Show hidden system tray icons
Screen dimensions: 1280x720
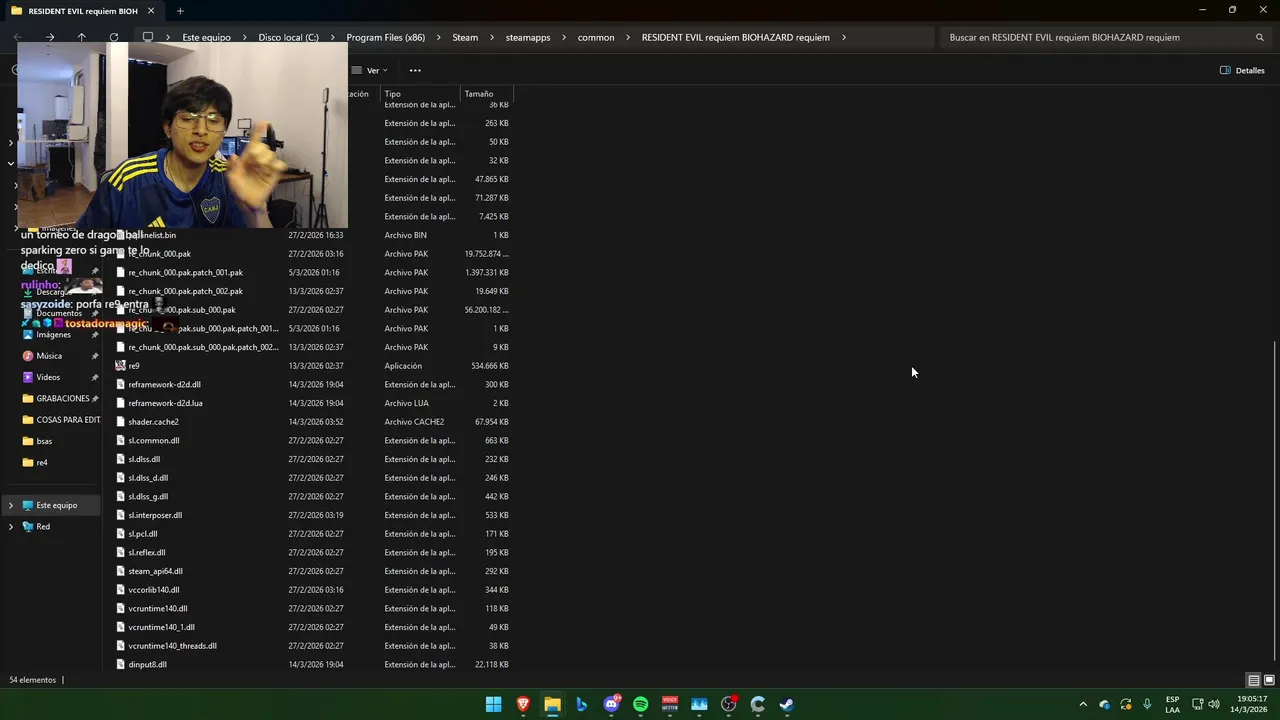pyautogui.click(x=1082, y=704)
